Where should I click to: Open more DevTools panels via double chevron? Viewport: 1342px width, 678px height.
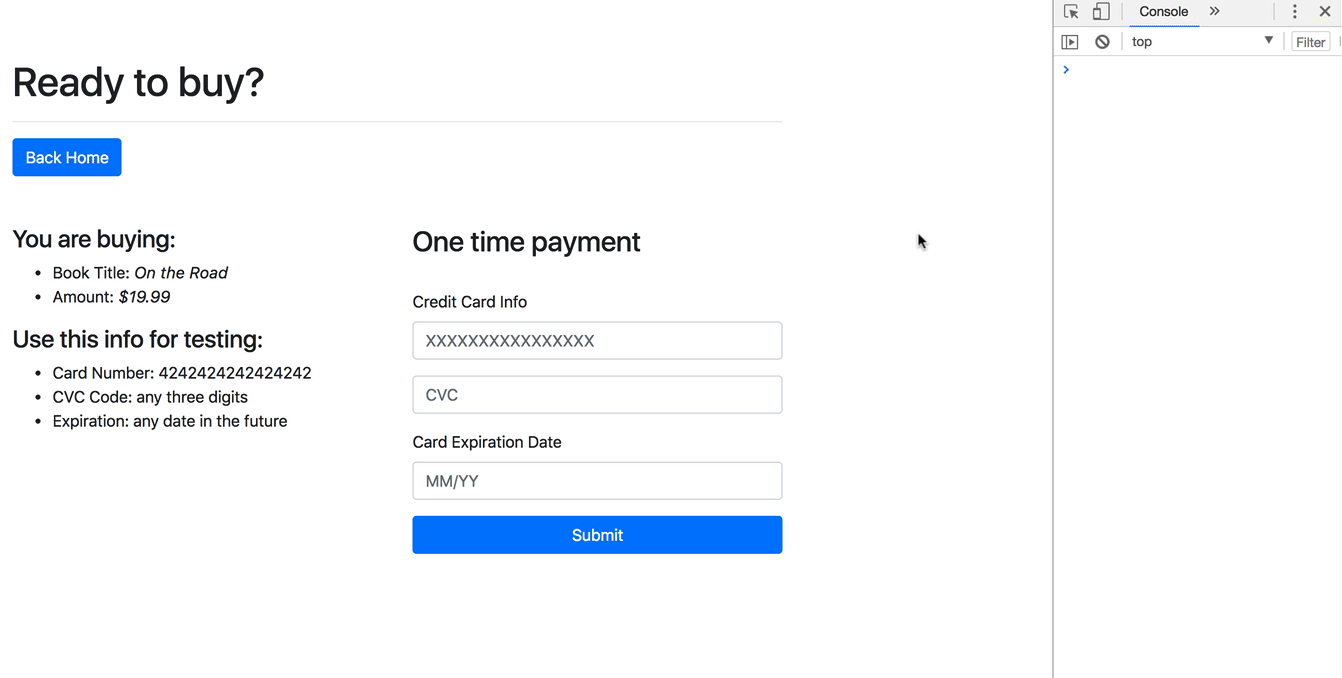[x=1214, y=11]
